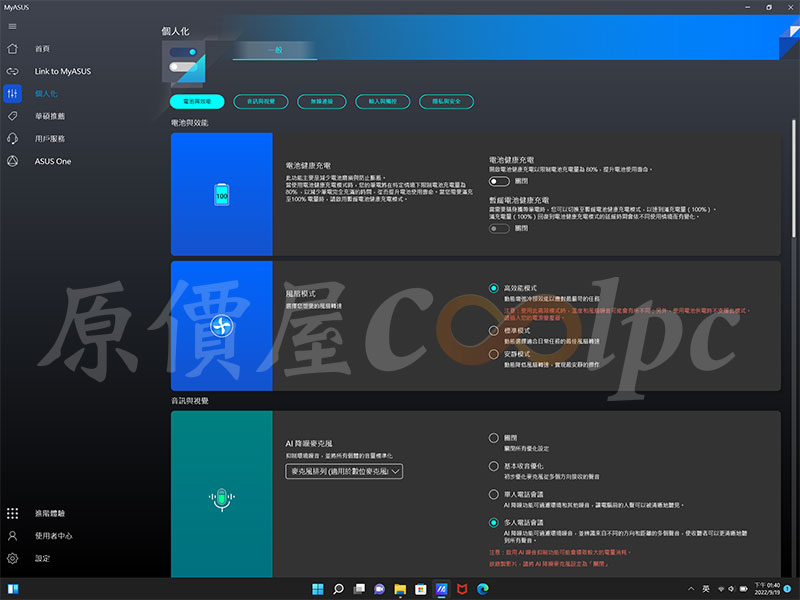
Task: Open the hamburger navigation menu
Action: [12, 27]
